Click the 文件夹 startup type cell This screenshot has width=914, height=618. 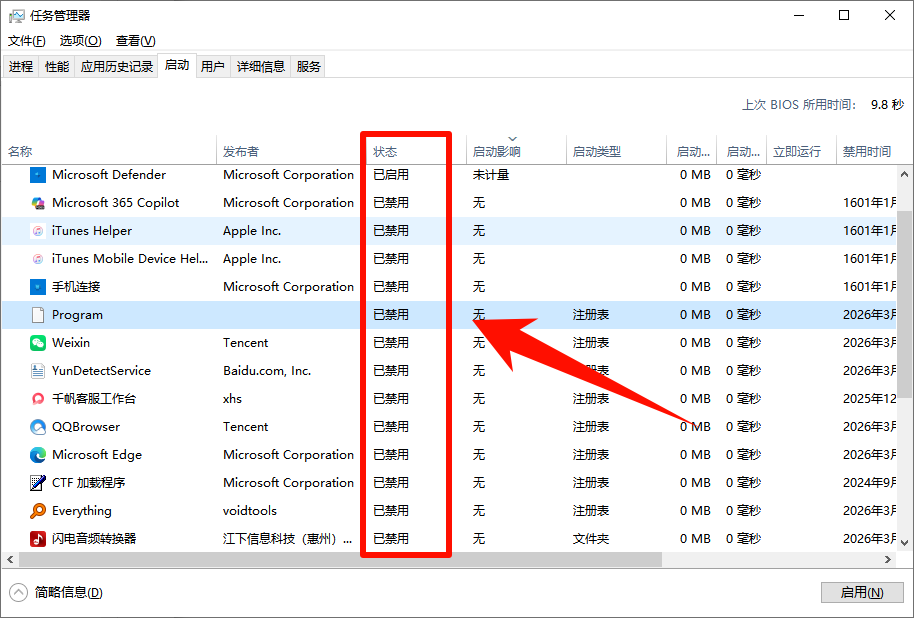pyautogui.click(x=590, y=539)
